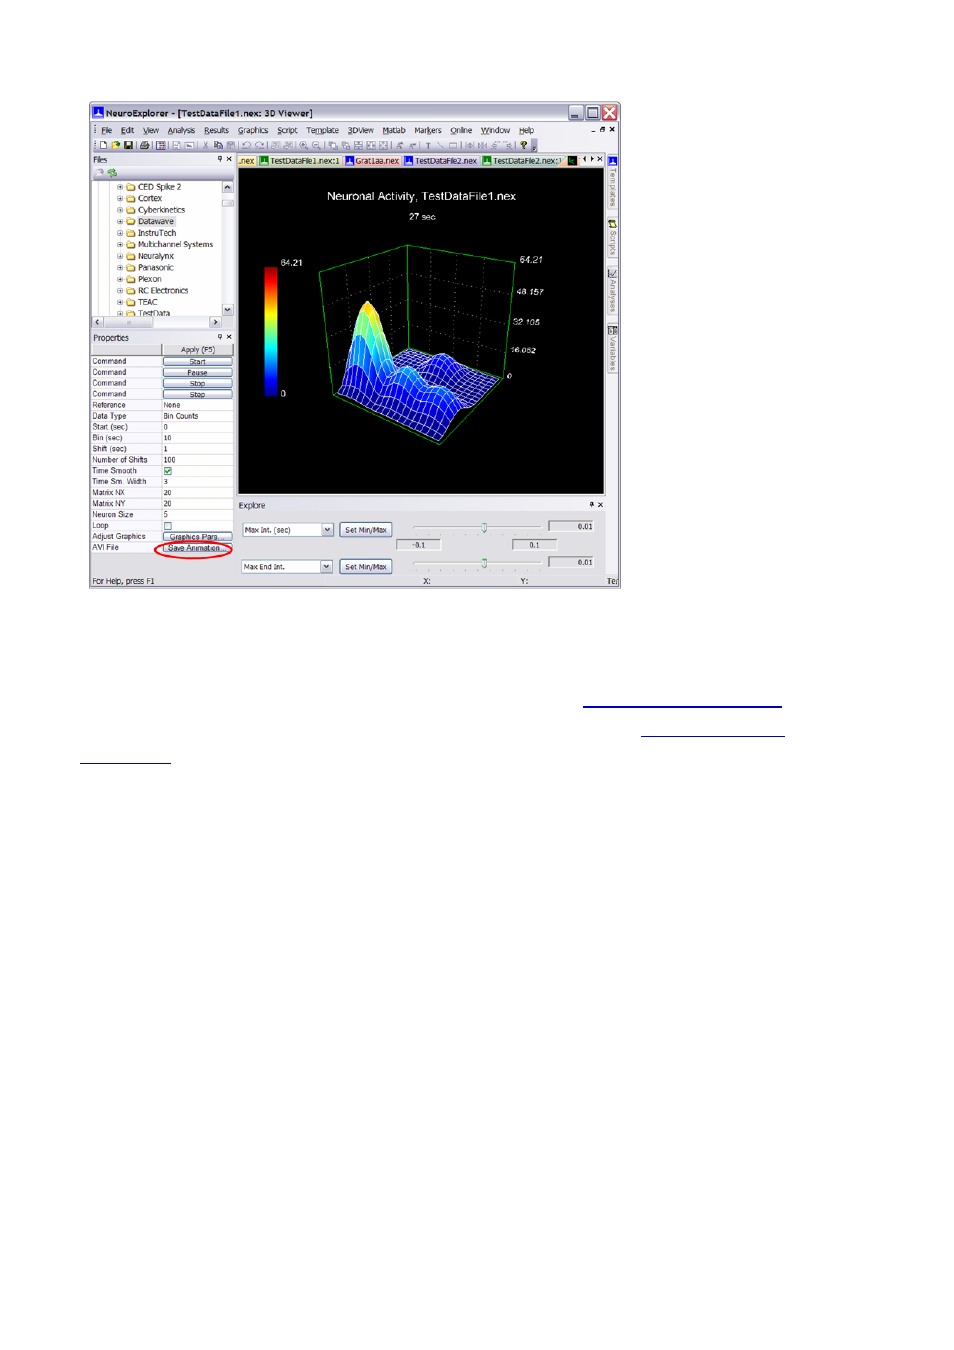Select the Panasonic folder
954x1350 pixels.
(x=155, y=268)
